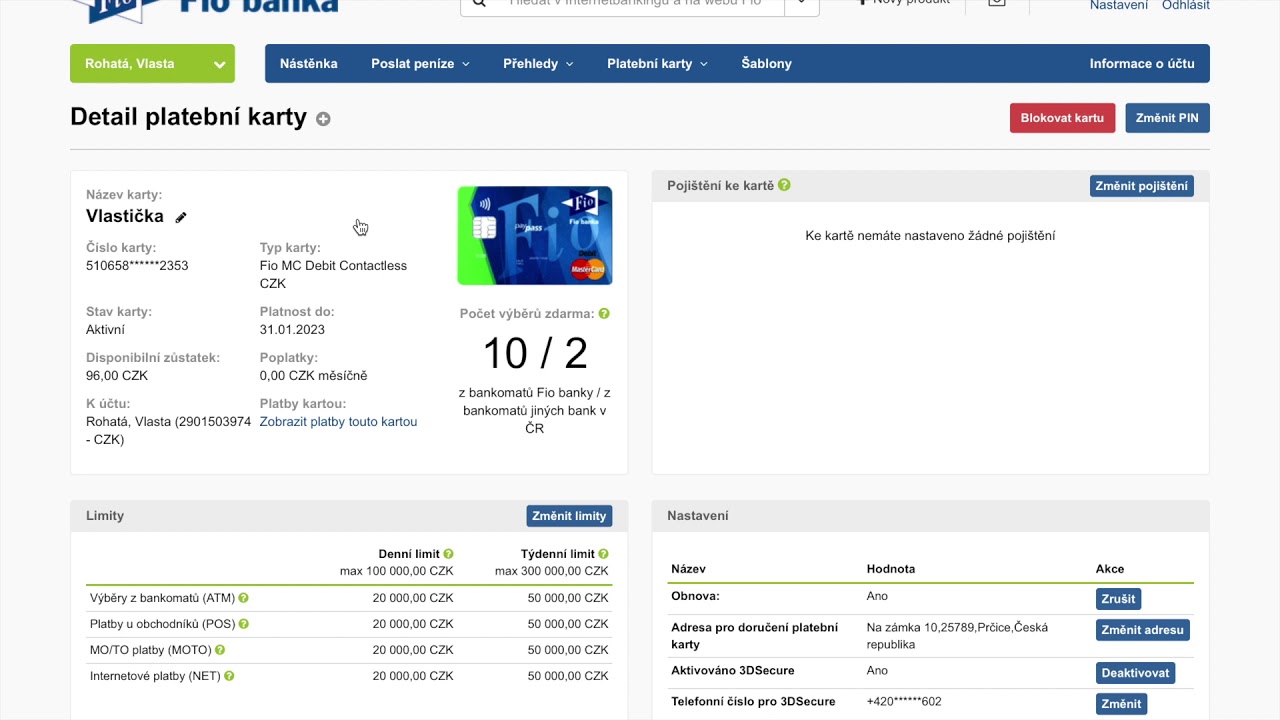Click phone number +420******602
The image size is (1280, 720).
(904, 702)
